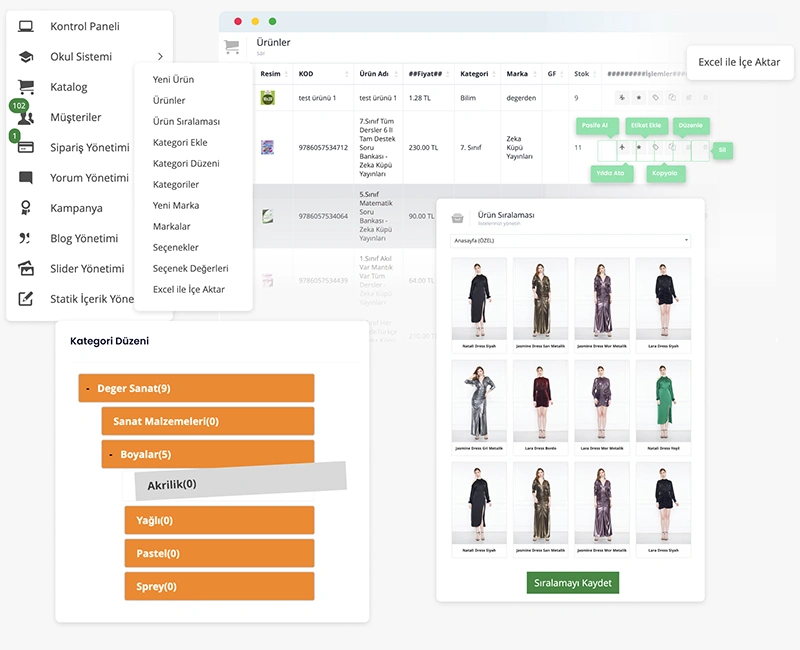
Task: Click test ürünü 1 product thumbnail
Action: click(x=267, y=97)
